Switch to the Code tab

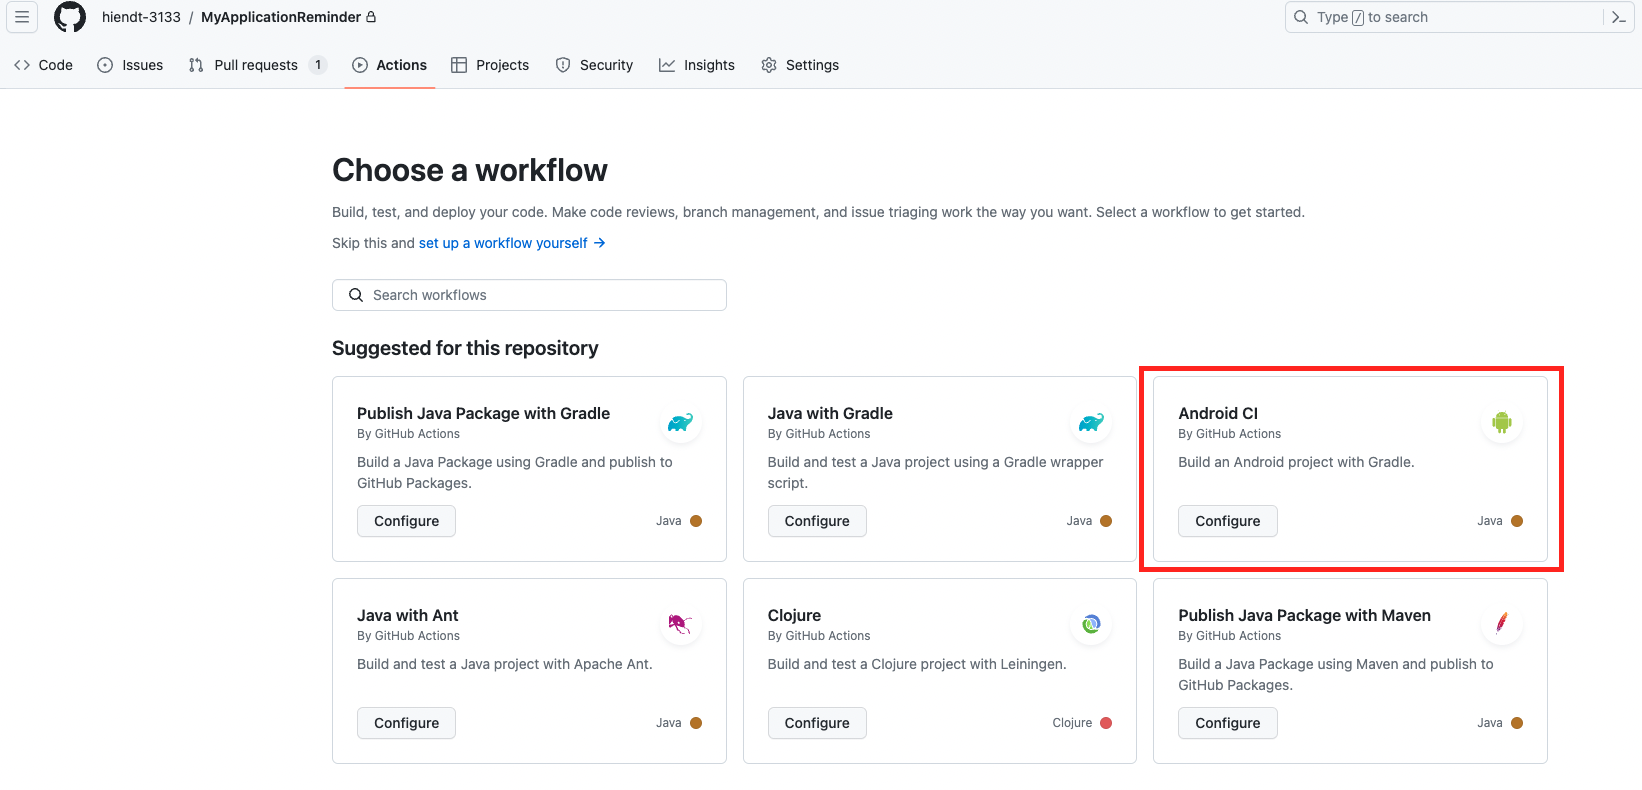[x=44, y=65]
